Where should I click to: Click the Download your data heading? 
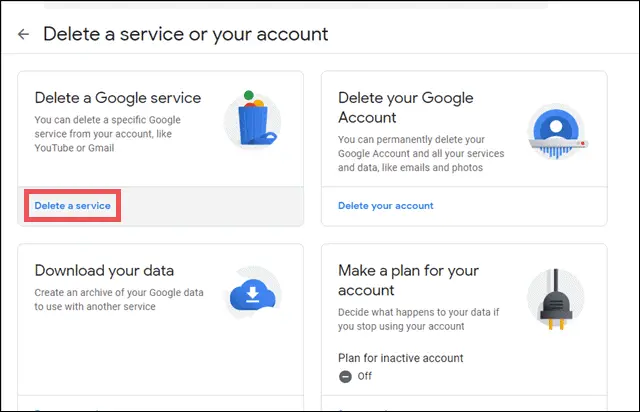(x=104, y=271)
